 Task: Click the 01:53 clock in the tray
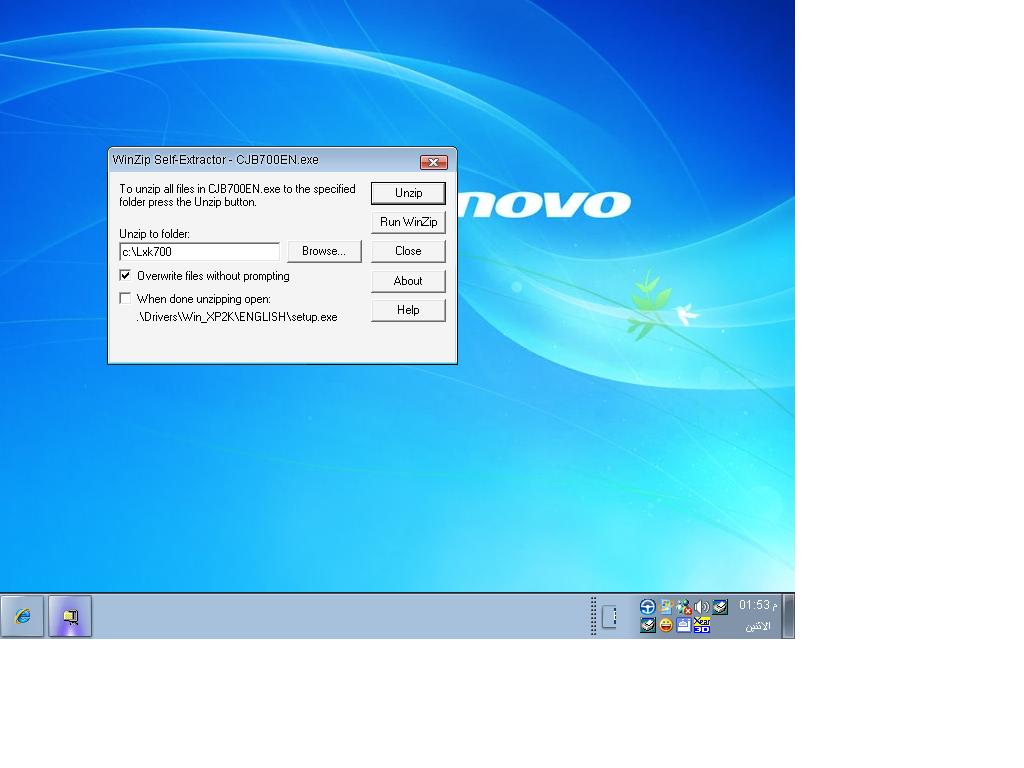click(x=758, y=605)
